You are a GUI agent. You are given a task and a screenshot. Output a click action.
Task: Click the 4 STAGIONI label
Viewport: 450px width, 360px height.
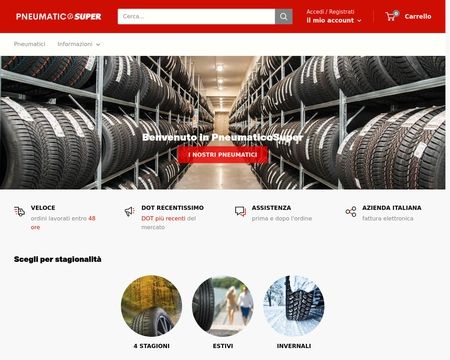click(151, 346)
